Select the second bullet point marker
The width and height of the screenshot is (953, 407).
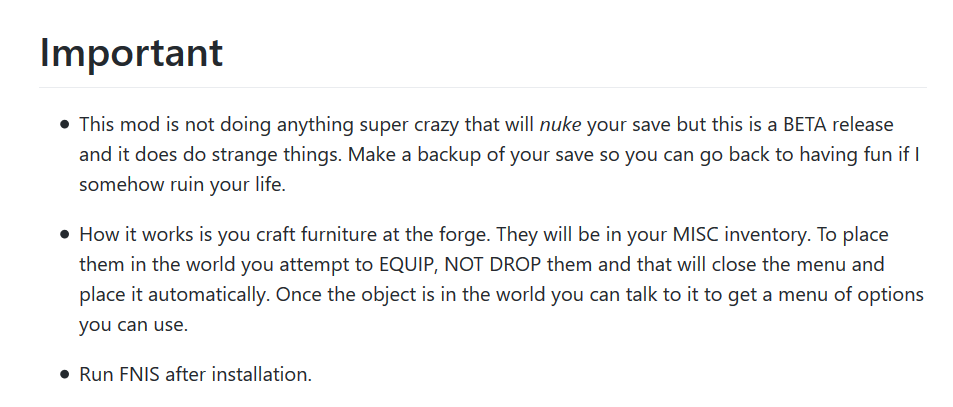pyautogui.click(x=65, y=235)
